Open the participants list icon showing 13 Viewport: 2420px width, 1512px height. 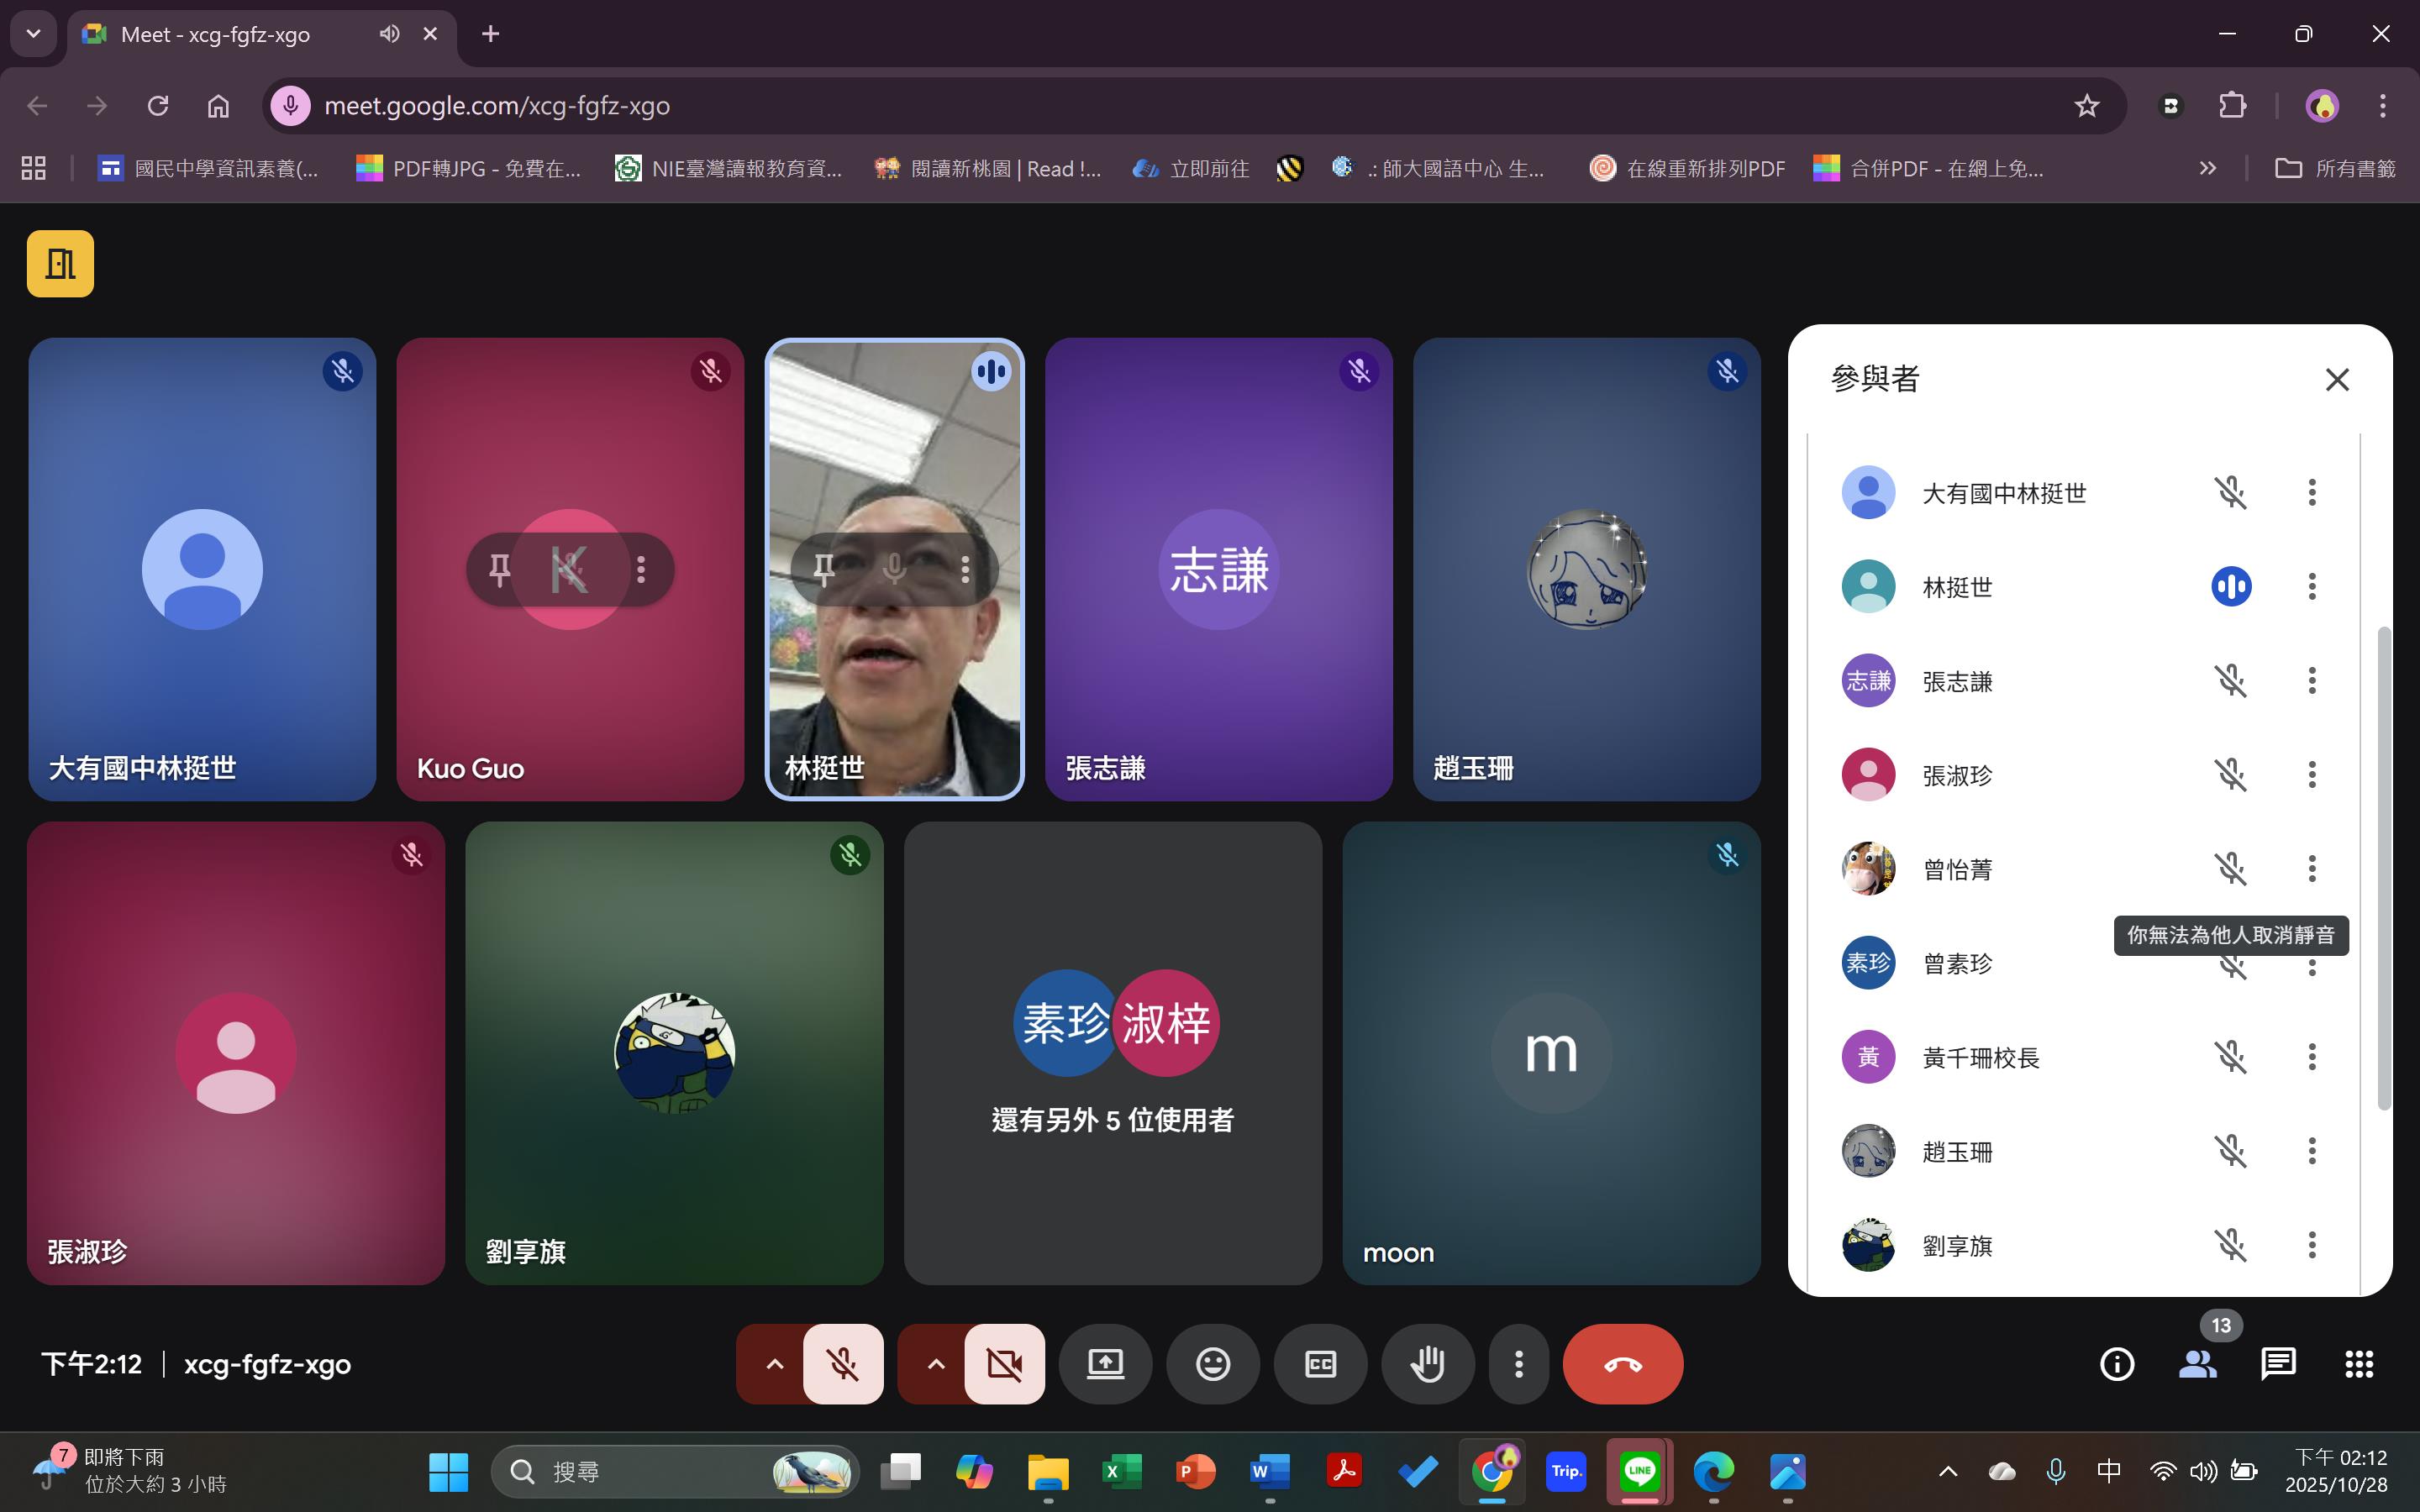point(2198,1363)
